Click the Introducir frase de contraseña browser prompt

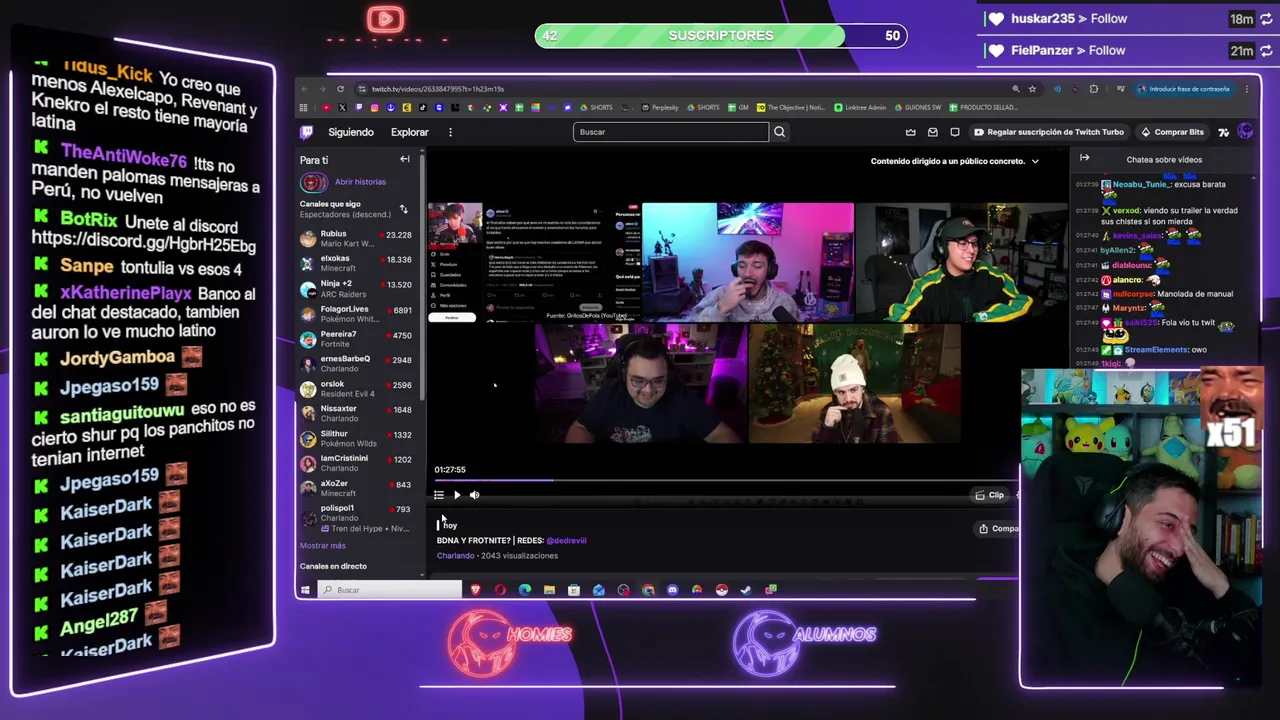1183,89
